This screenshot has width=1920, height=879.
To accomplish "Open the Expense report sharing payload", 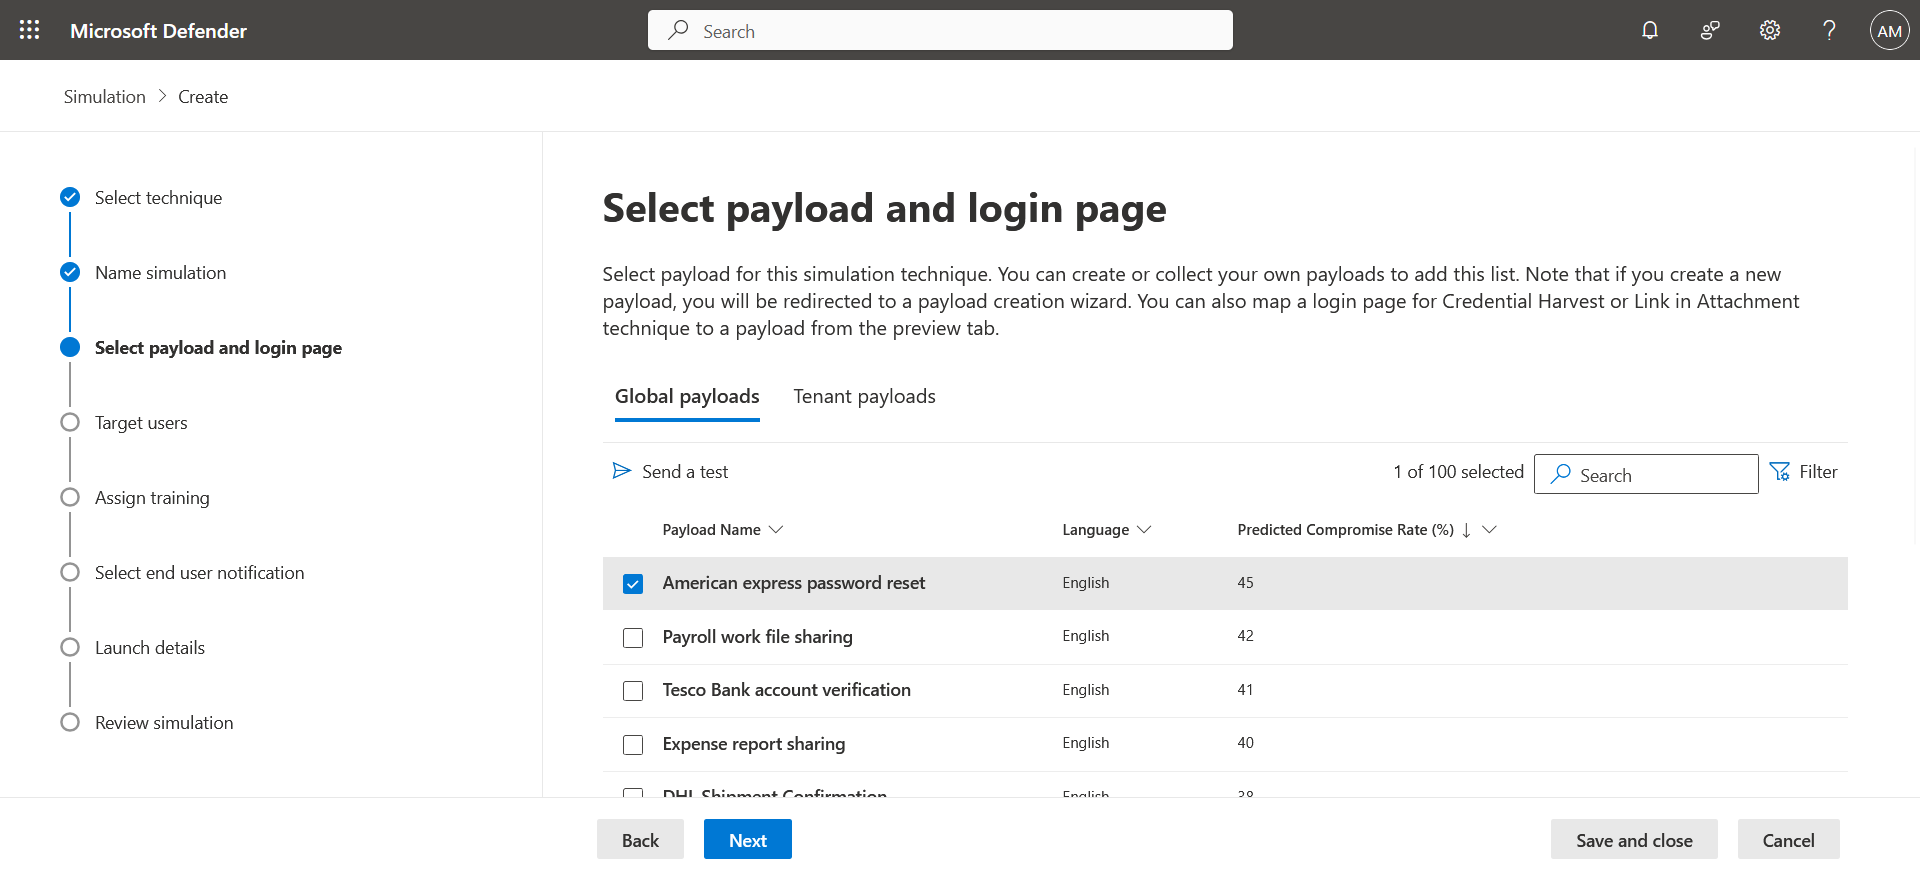I will (754, 744).
